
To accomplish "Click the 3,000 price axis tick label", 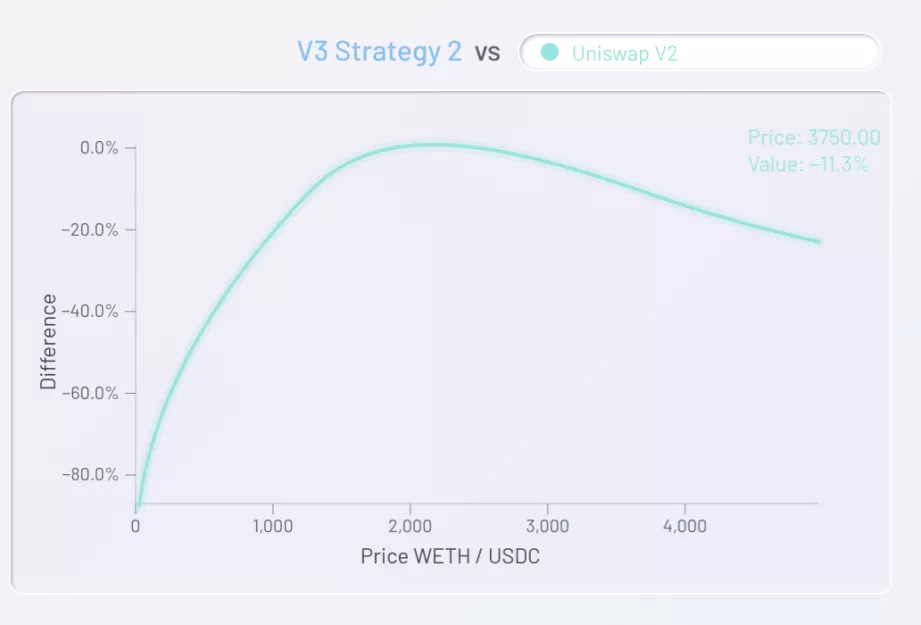I will (x=547, y=525).
